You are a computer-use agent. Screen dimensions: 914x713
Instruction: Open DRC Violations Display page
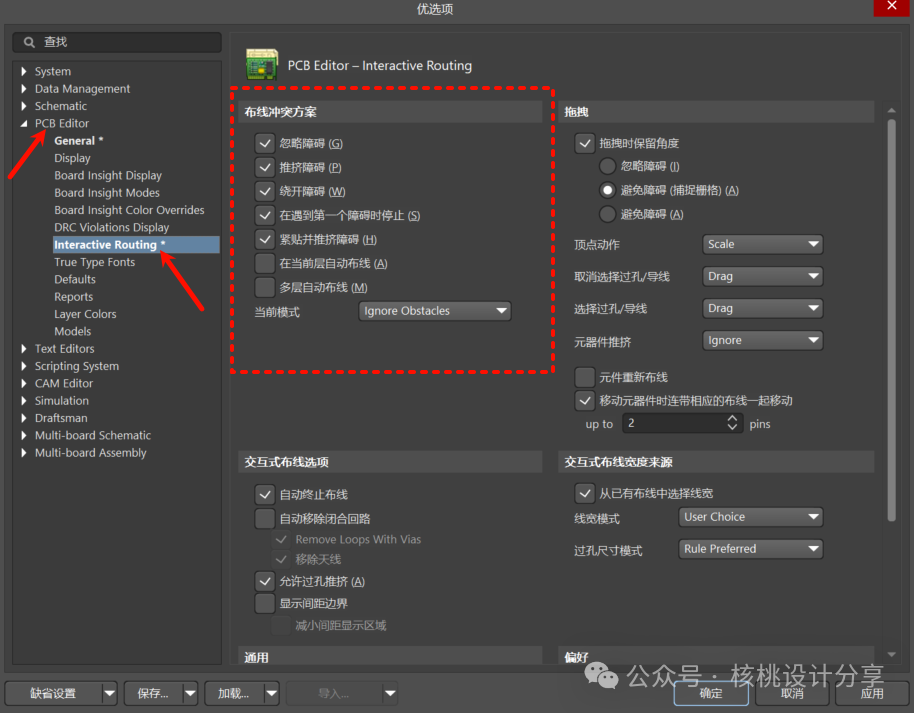[112, 227]
